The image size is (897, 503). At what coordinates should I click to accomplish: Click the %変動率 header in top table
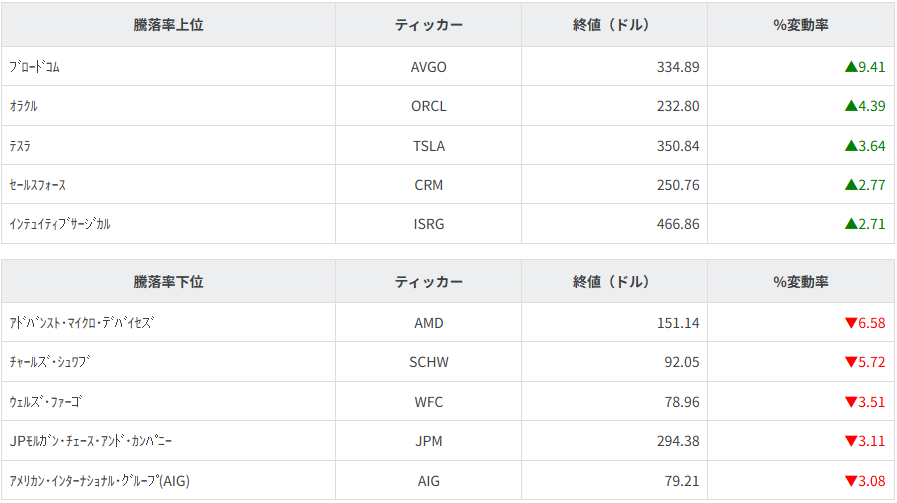point(800,25)
